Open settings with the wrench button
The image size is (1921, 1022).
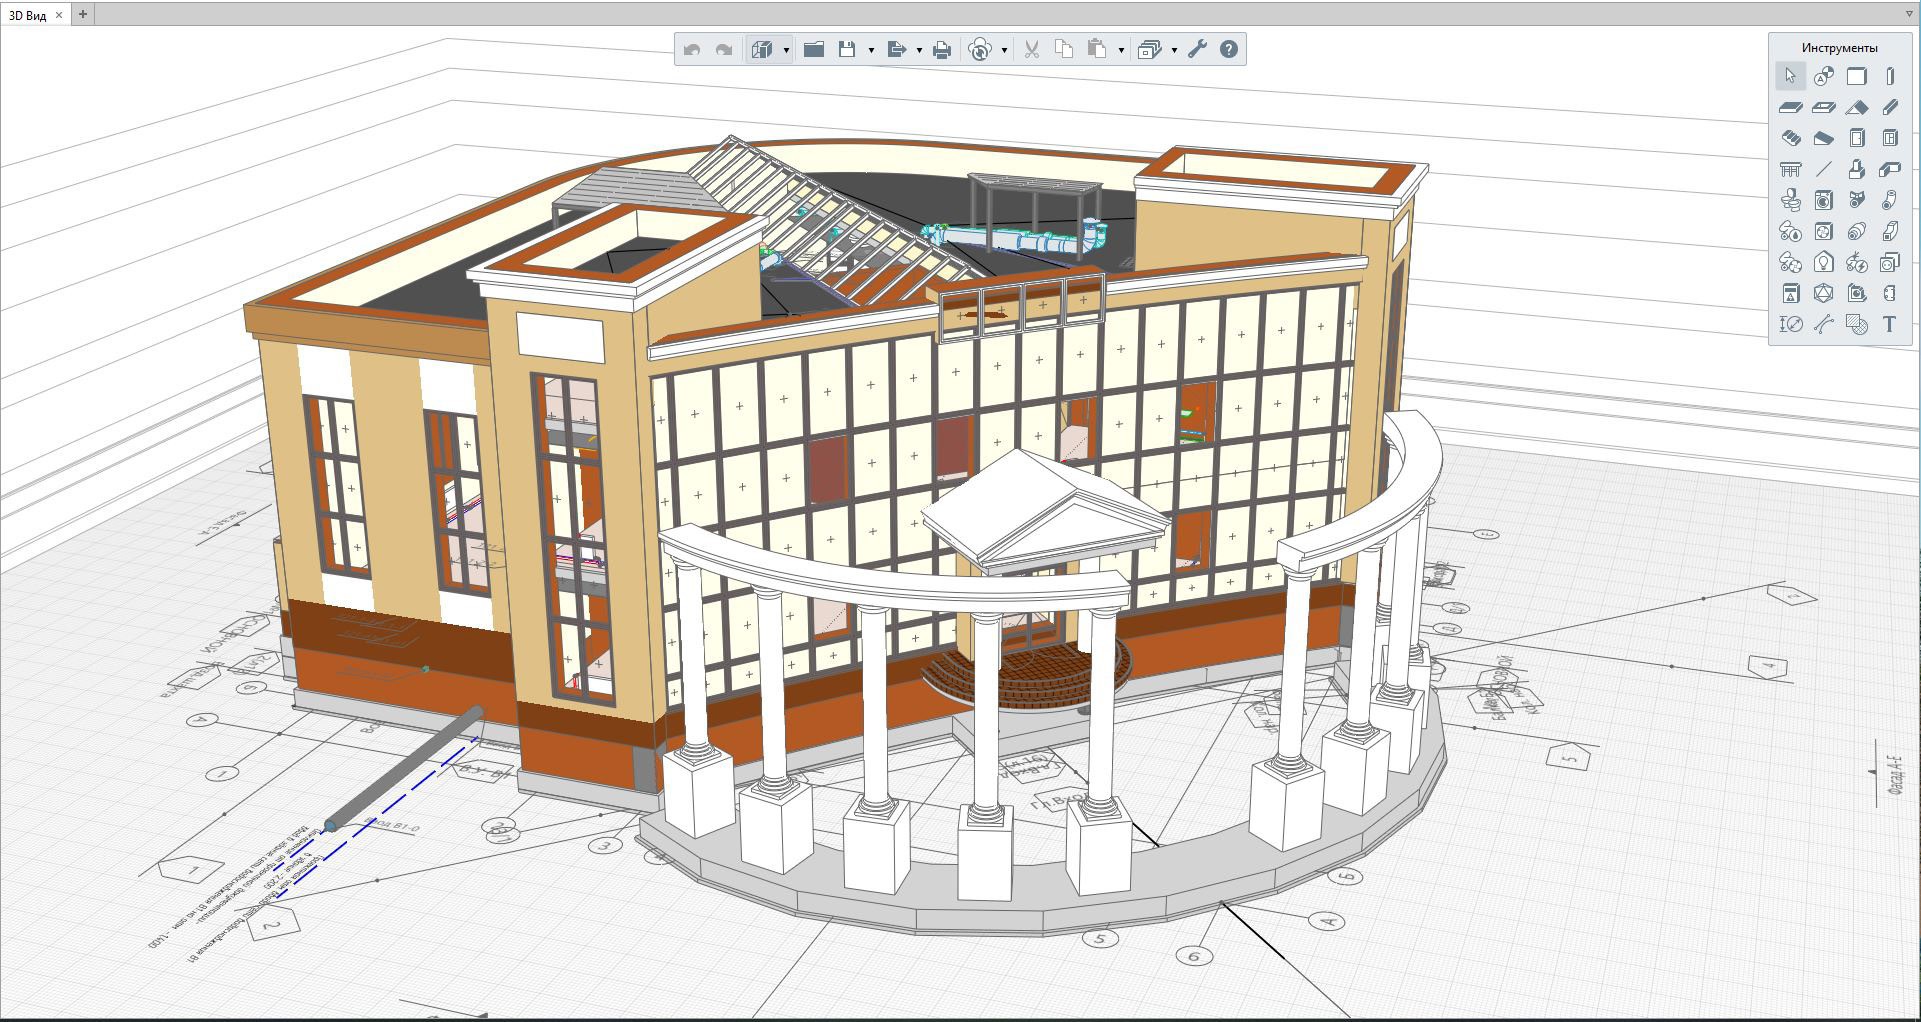pos(1197,49)
